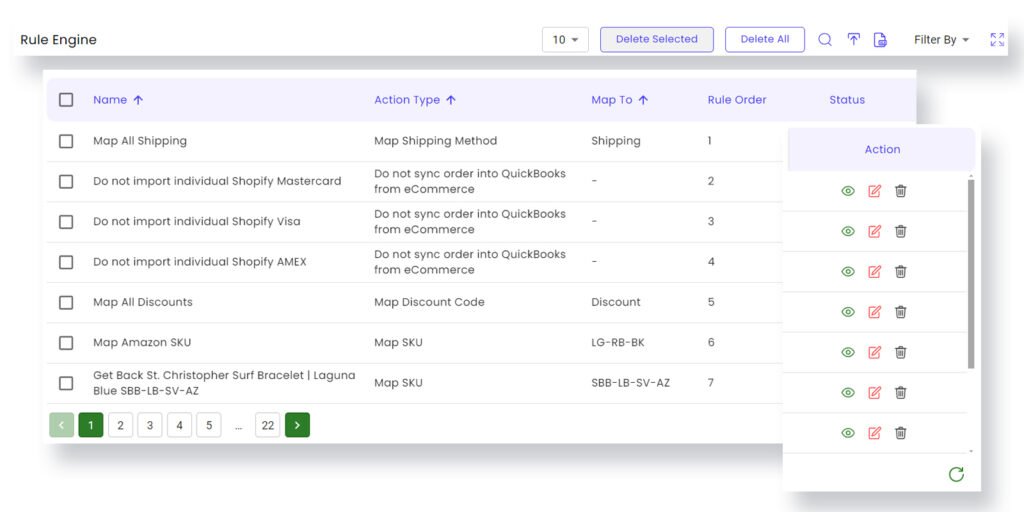
Task: Jump to page 4 in pagination
Action: point(179,425)
